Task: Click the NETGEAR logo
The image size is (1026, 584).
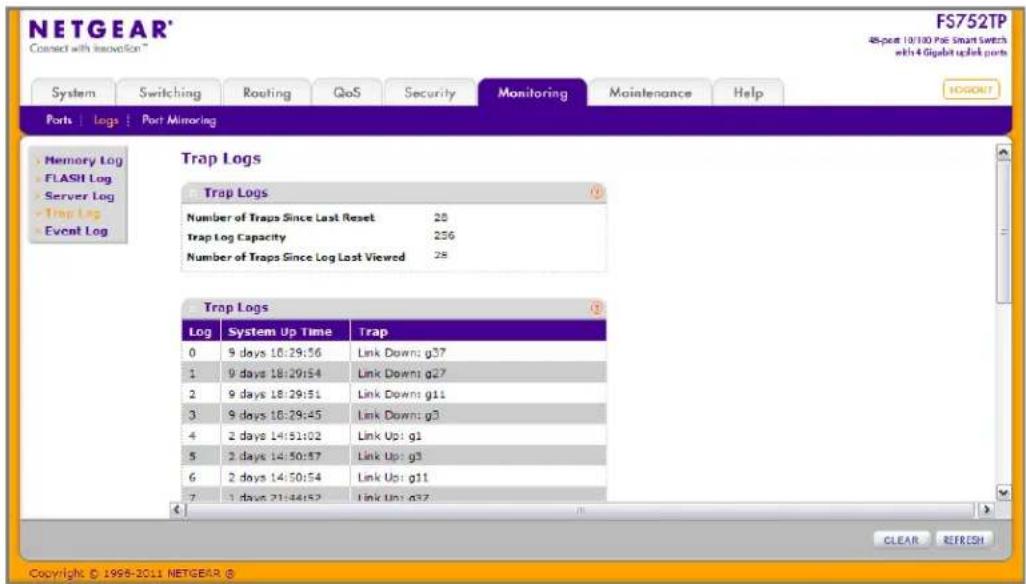Action: tap(101, 29)
